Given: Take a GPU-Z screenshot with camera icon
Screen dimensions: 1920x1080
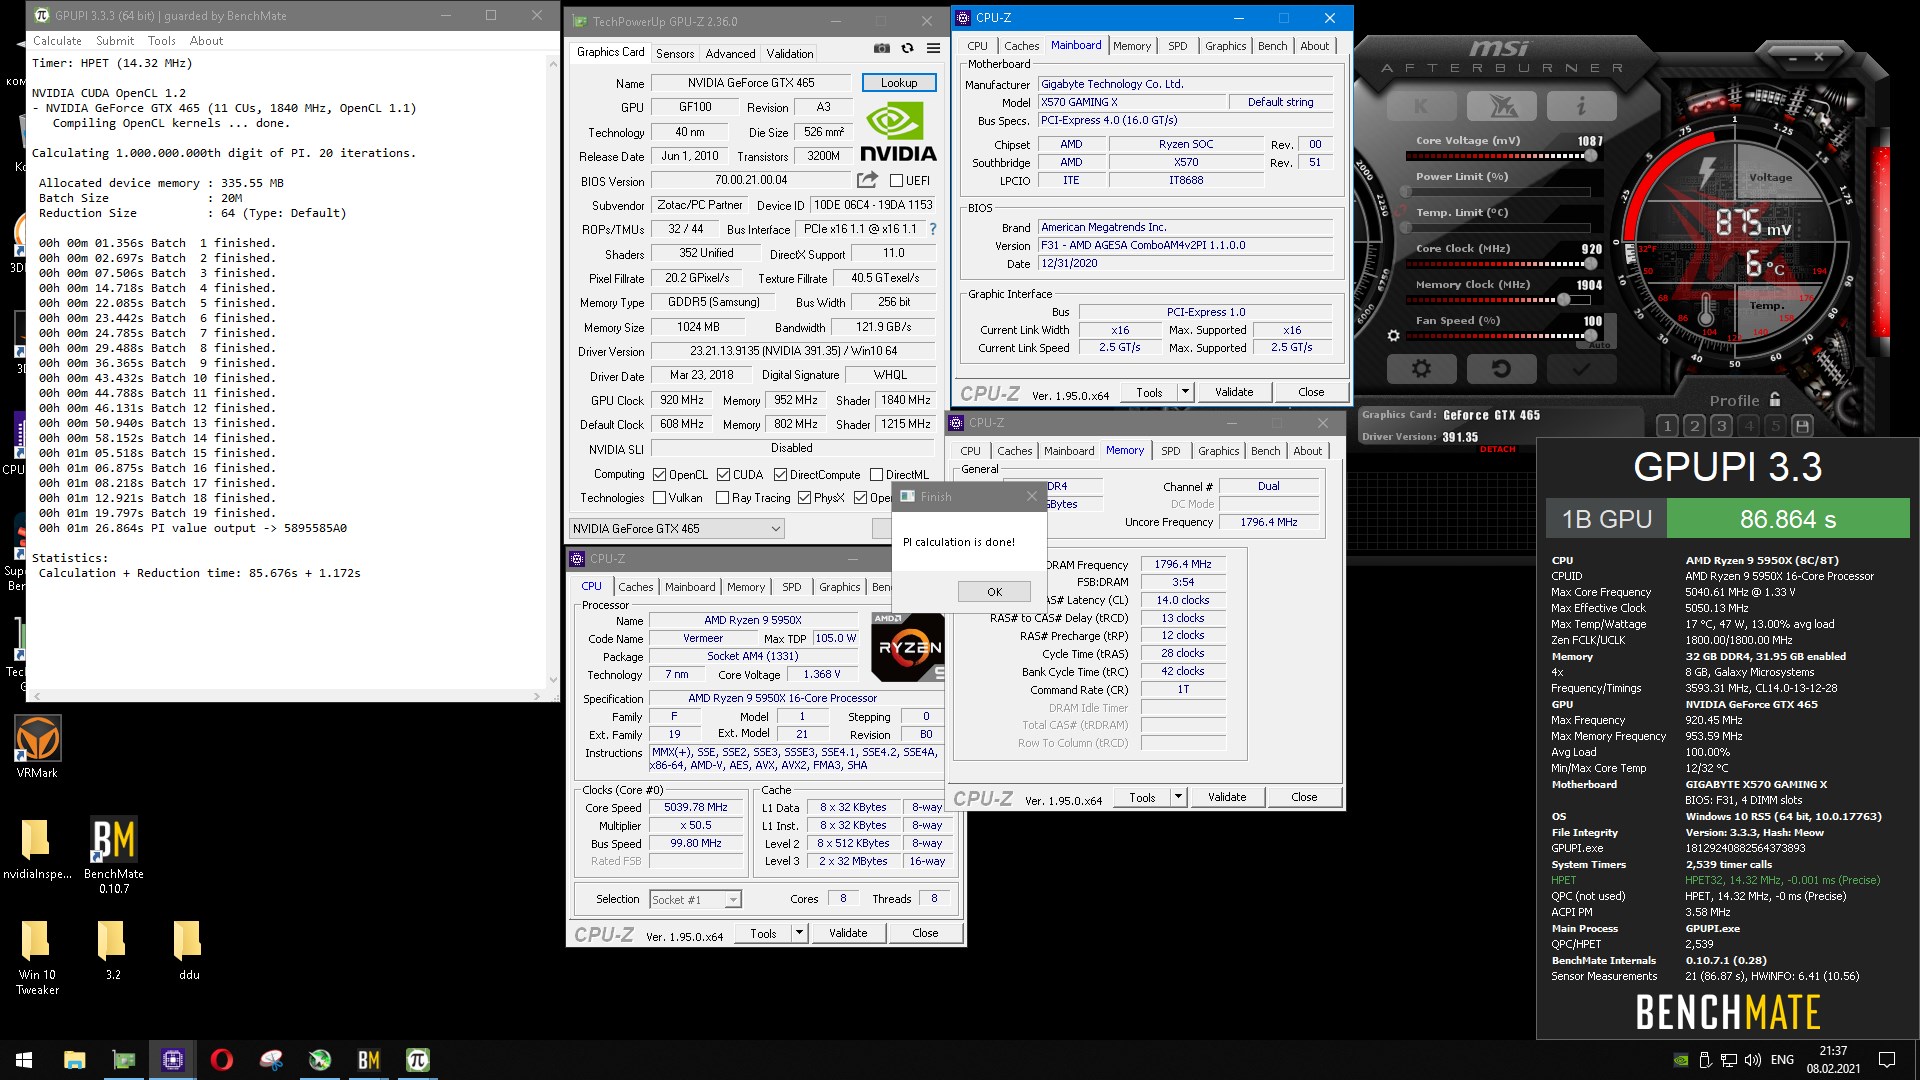Looking at the screenshot, I should tap(881, 48).
